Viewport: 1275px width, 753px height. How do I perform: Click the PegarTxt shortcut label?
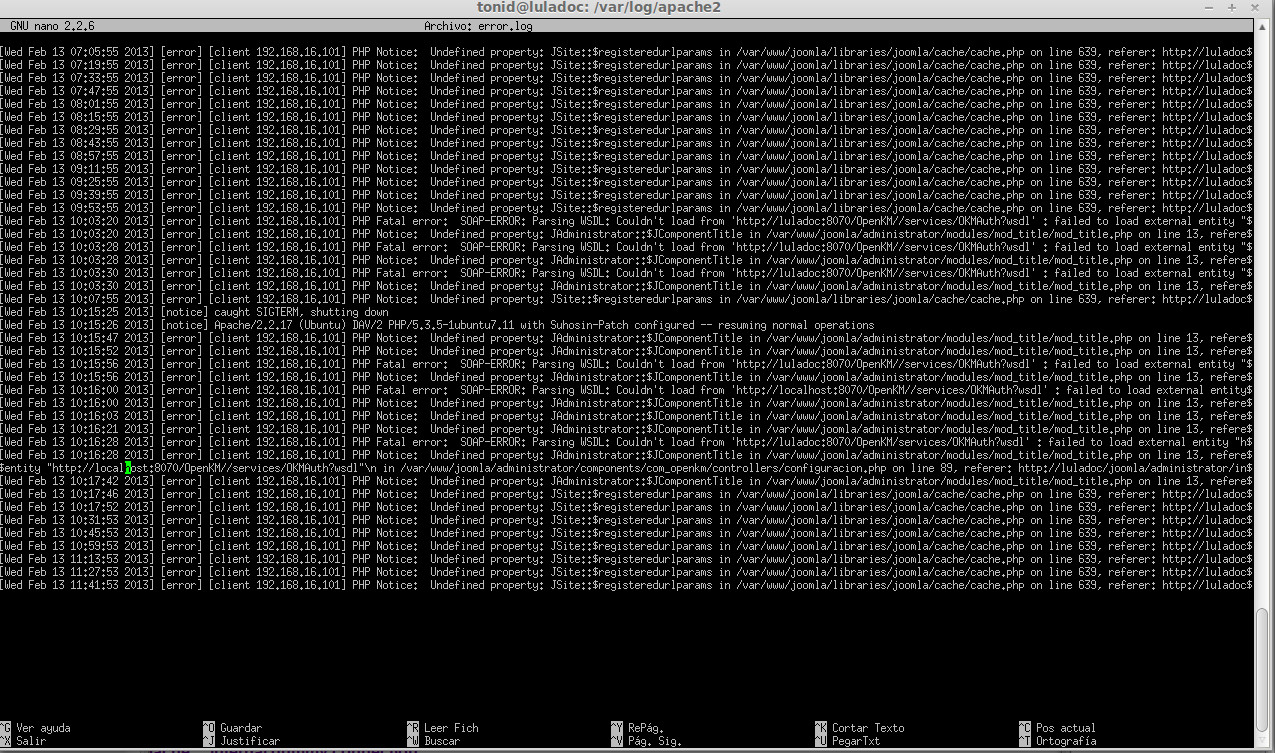point(856,741)
